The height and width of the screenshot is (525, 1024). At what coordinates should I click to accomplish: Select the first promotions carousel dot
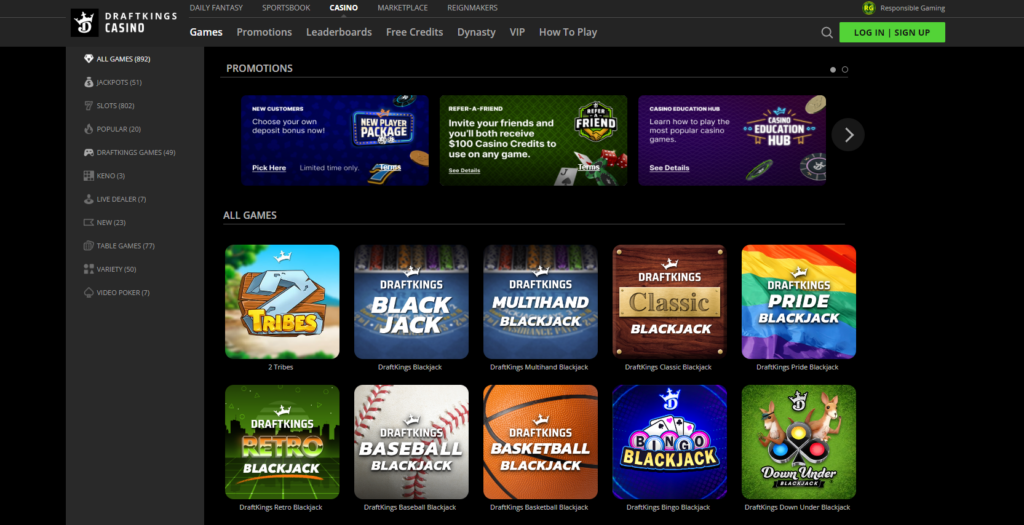(x=833, y=69)
